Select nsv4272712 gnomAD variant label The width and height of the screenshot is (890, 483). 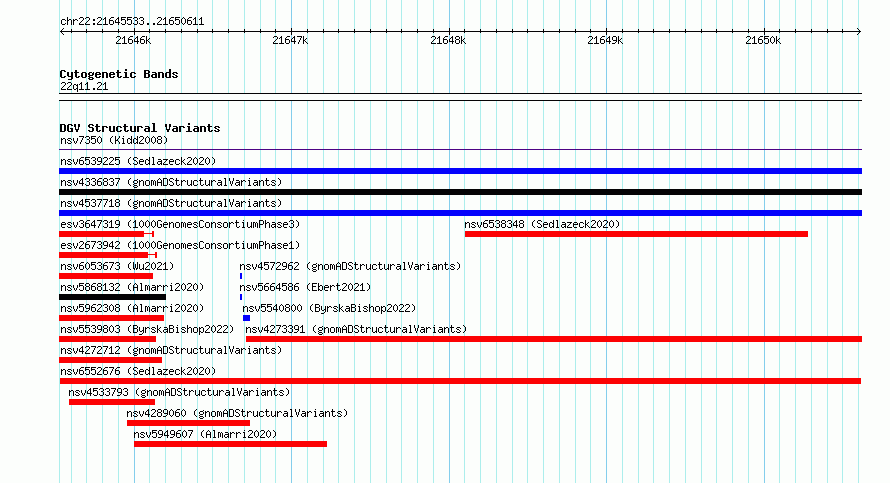point(171,350)
